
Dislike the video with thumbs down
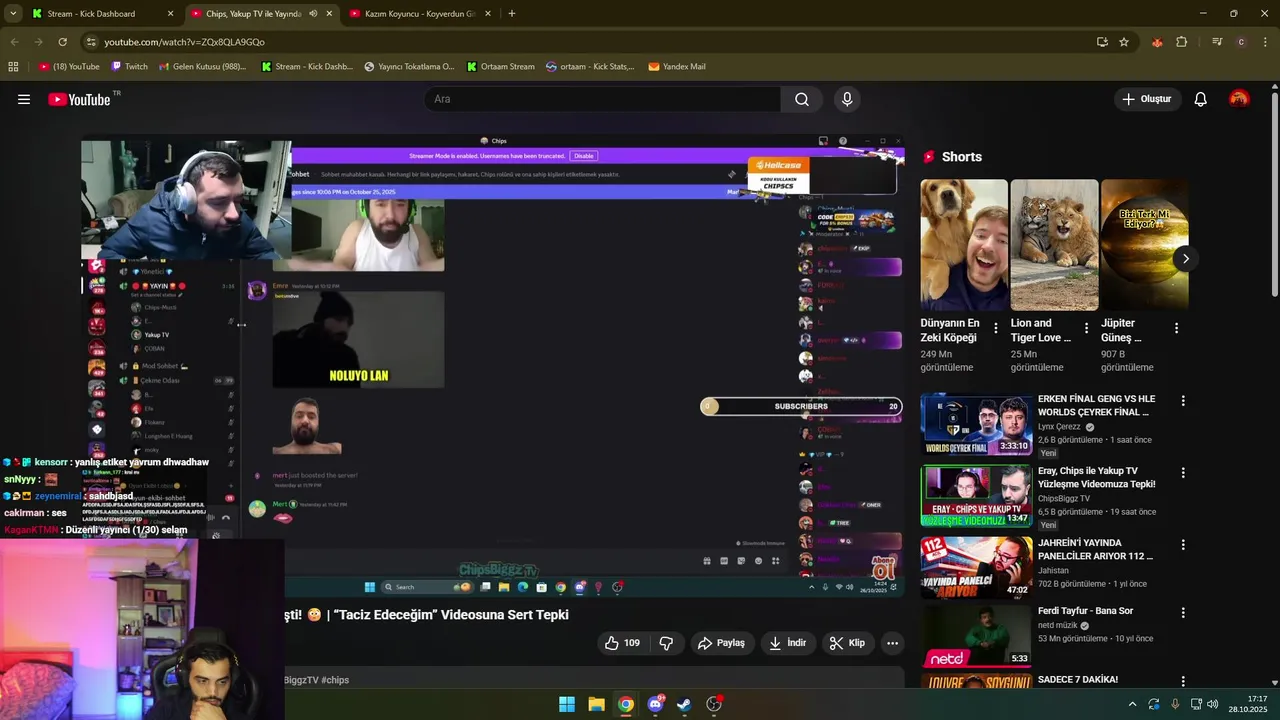(x=666, y=643)
